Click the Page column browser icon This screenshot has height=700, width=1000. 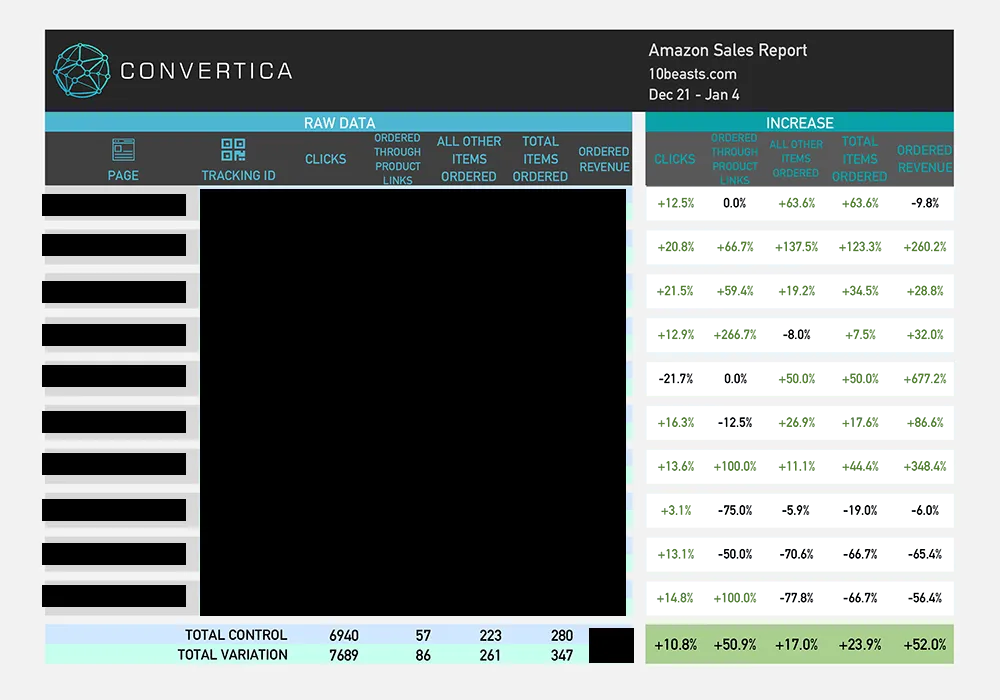(123, 150)
